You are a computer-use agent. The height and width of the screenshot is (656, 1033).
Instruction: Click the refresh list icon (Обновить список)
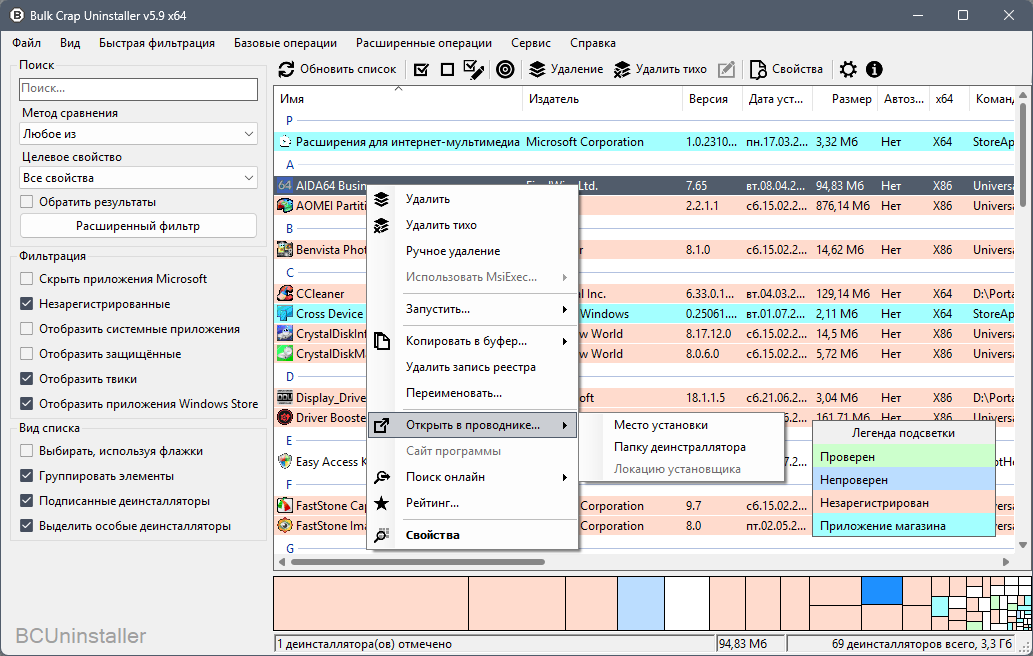tap(287, 69)
